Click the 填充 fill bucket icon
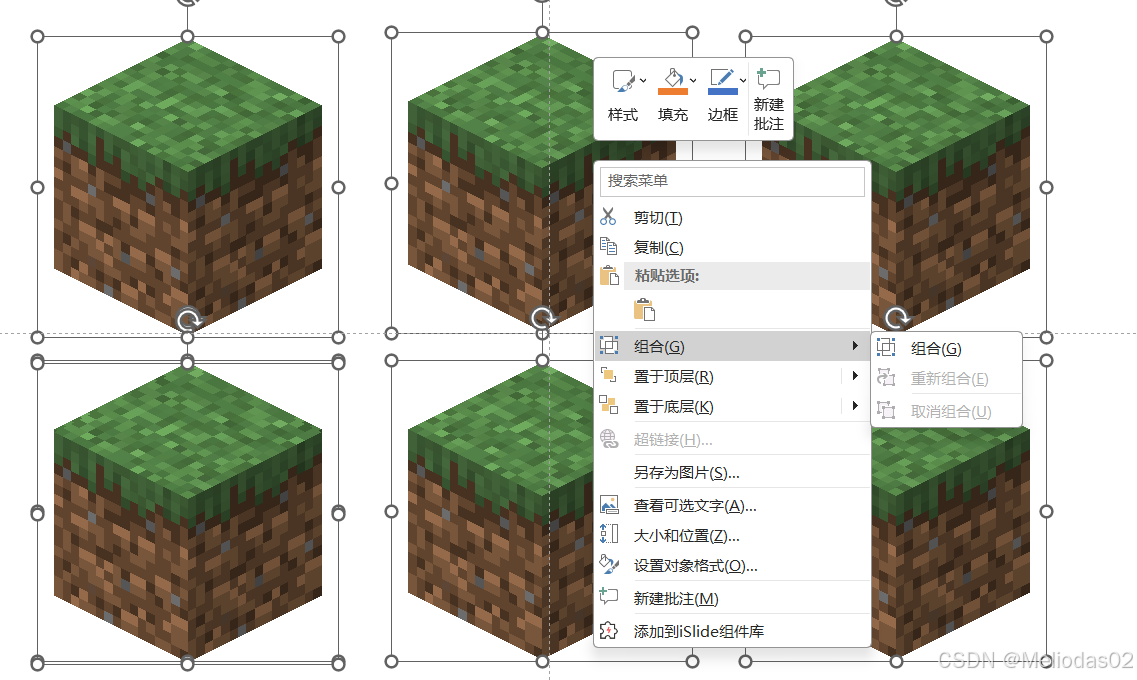 point(672,77)
